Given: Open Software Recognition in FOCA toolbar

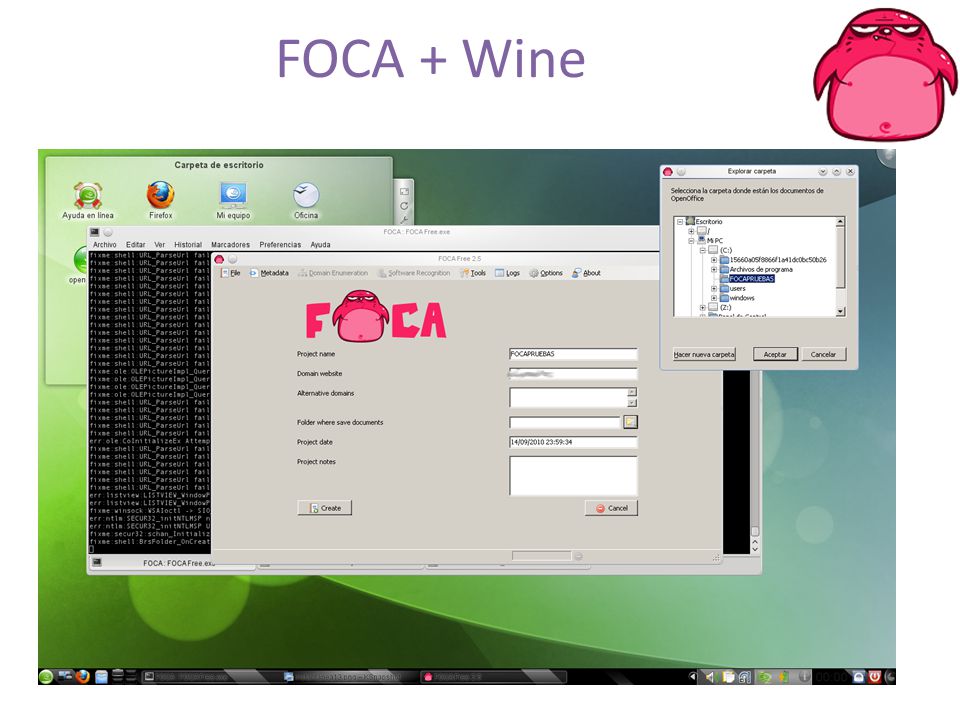Looking at the screenshot, I should 414,273.
